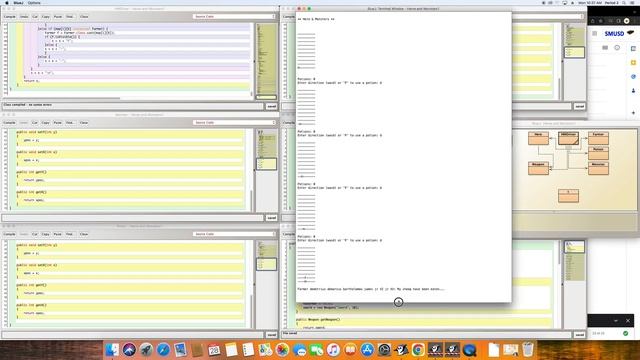Open FaceTime in the Dock
Viewport: 640px width, 360px height.
316,350
